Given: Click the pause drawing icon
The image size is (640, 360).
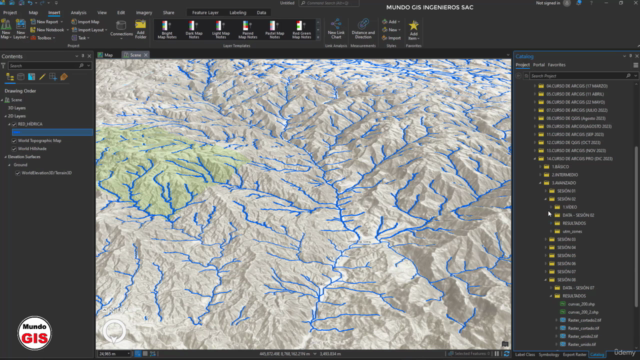Looking at the screenshot, I should coord(497,354).
